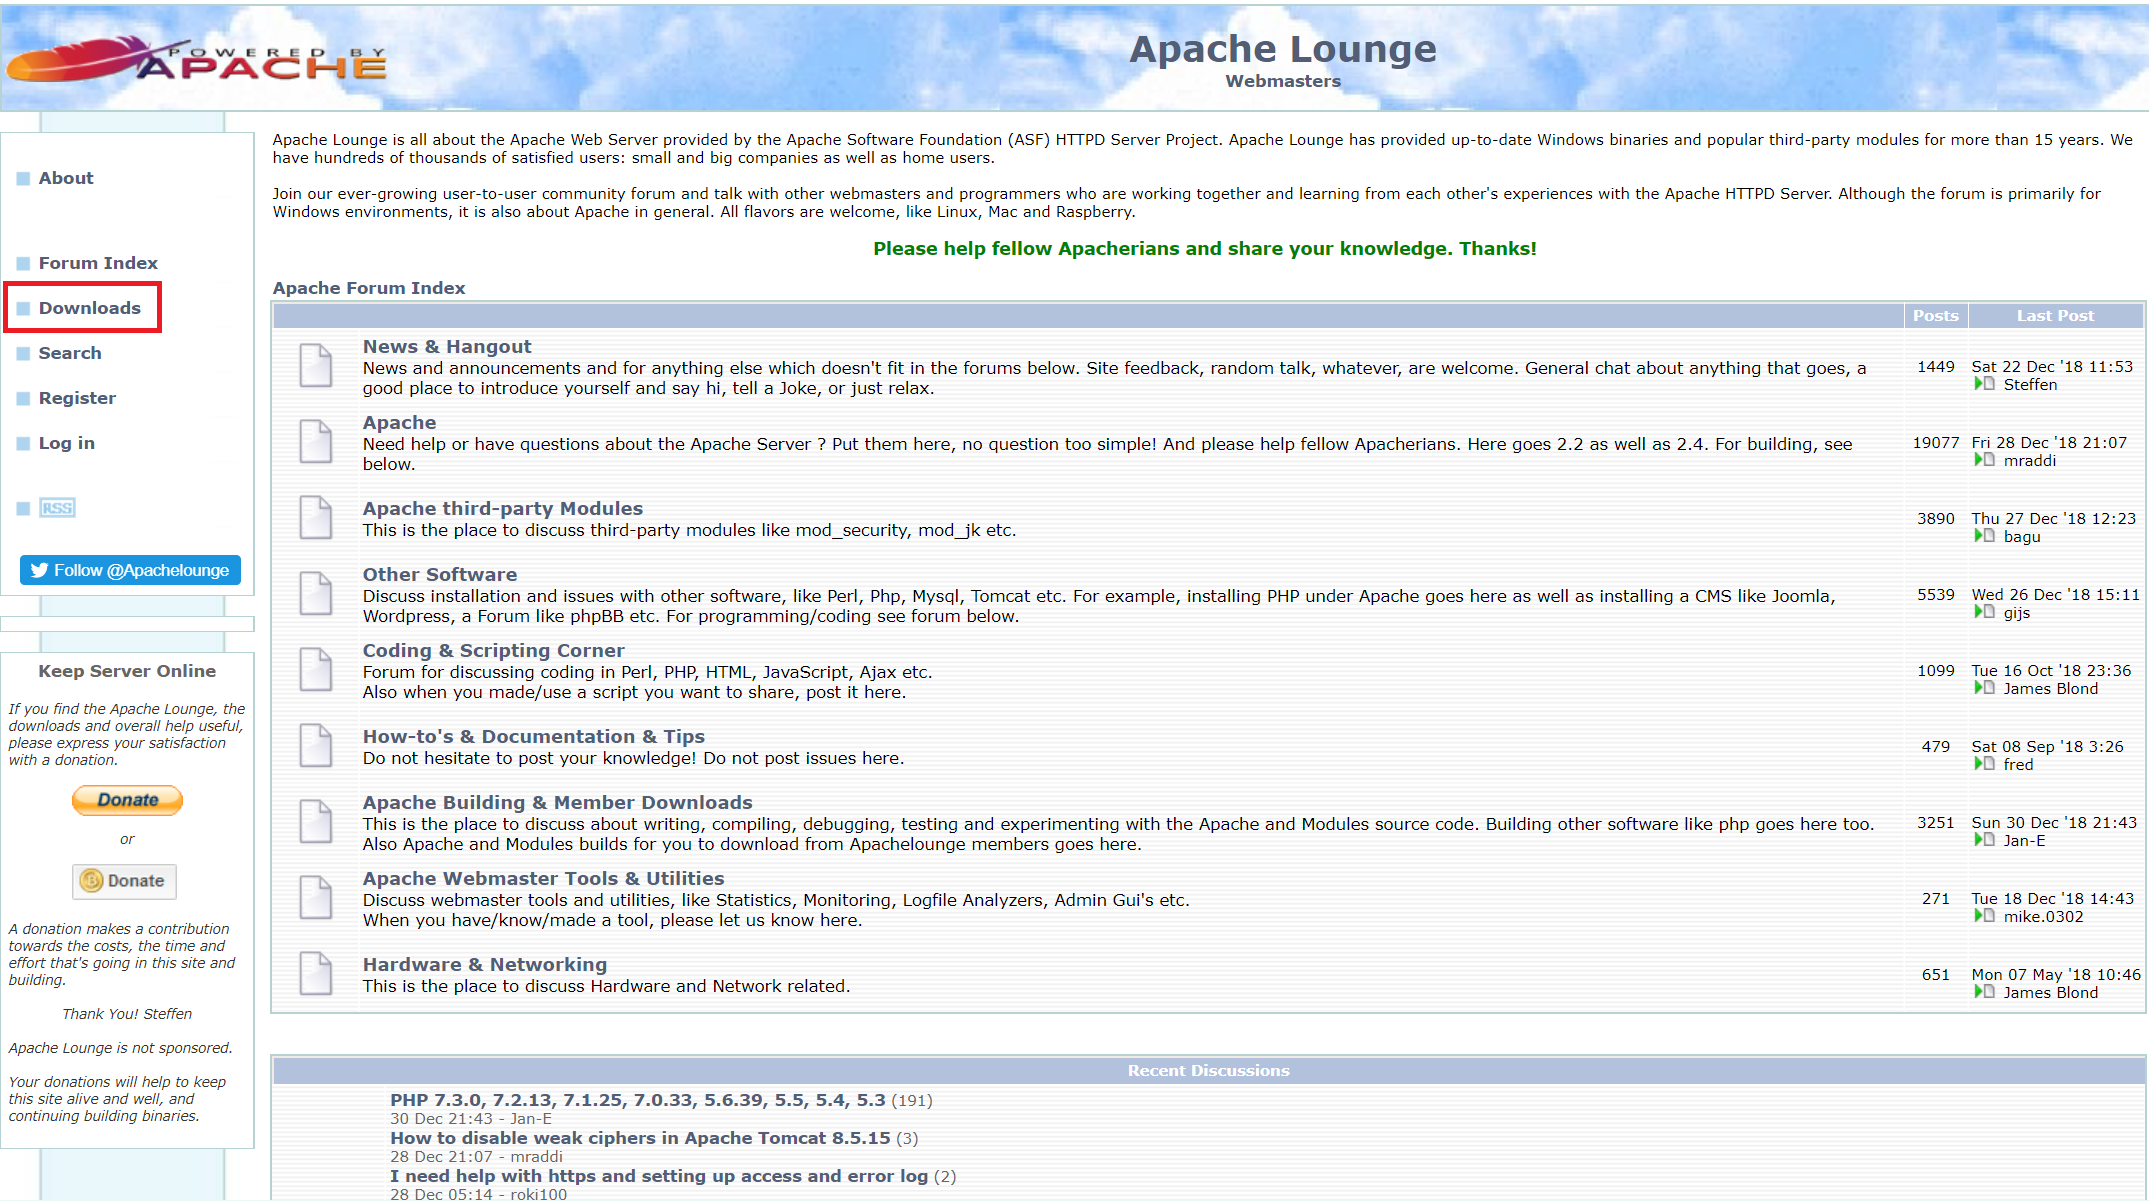This screenshot has width=2149, height=1201.
Task: Select Forum Index in the sidebar
Action: (x=98, y=263)
